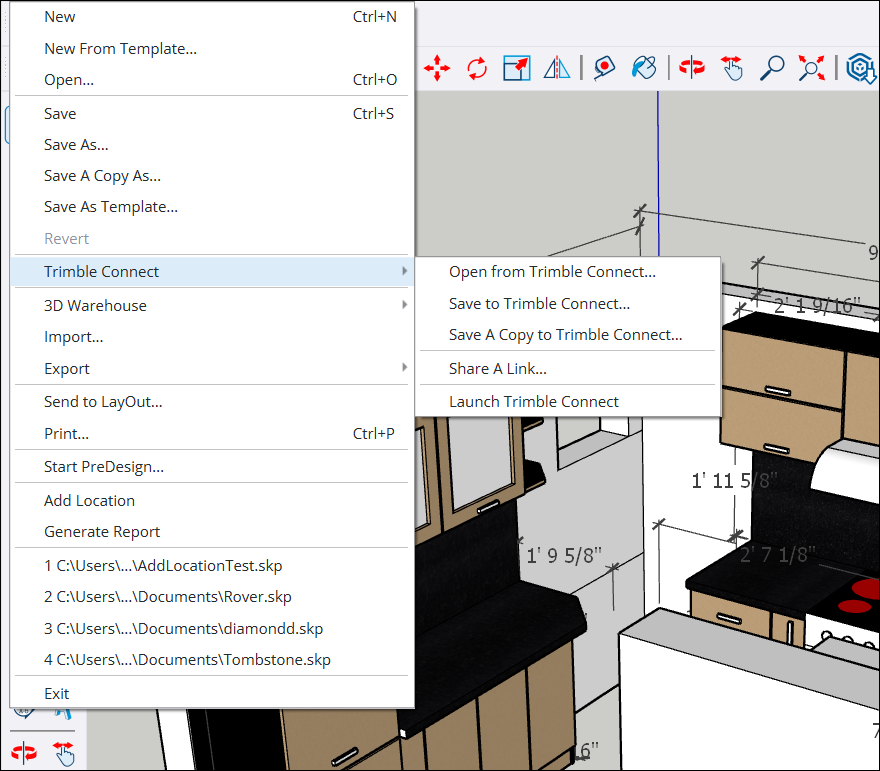Select the Pan tool in the toolbar
This screenshot has height=771, width=880.
[x=731, y=68]
